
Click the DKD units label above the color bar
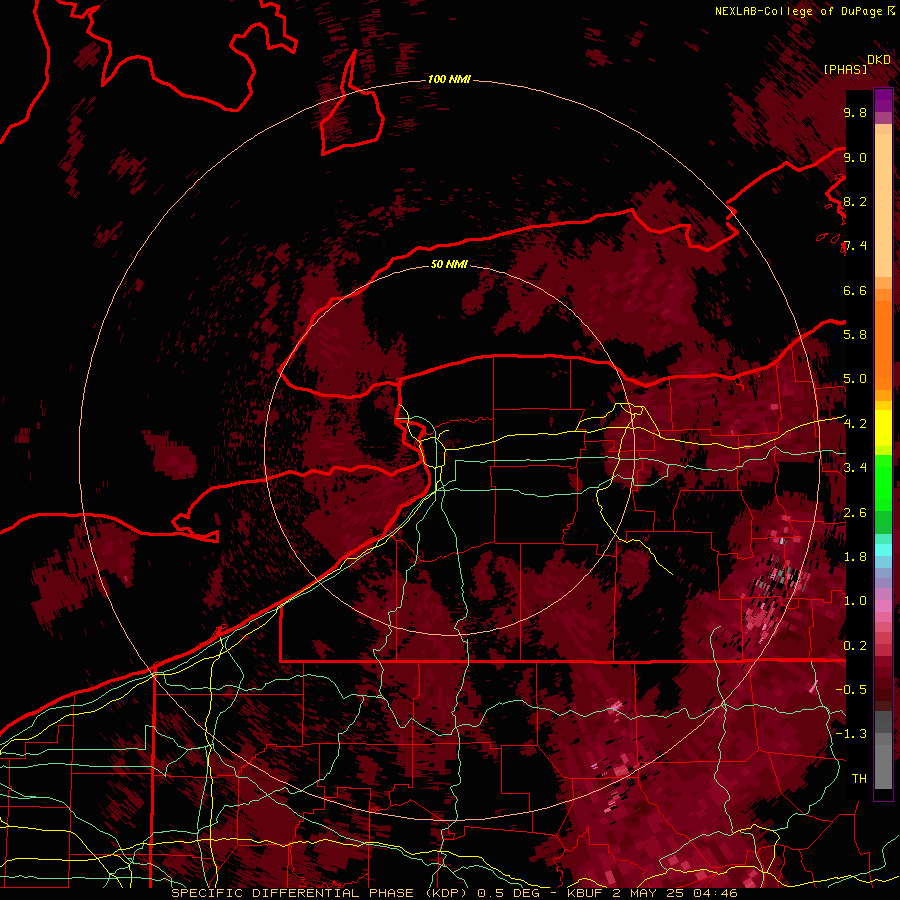(x=879, y=60)
